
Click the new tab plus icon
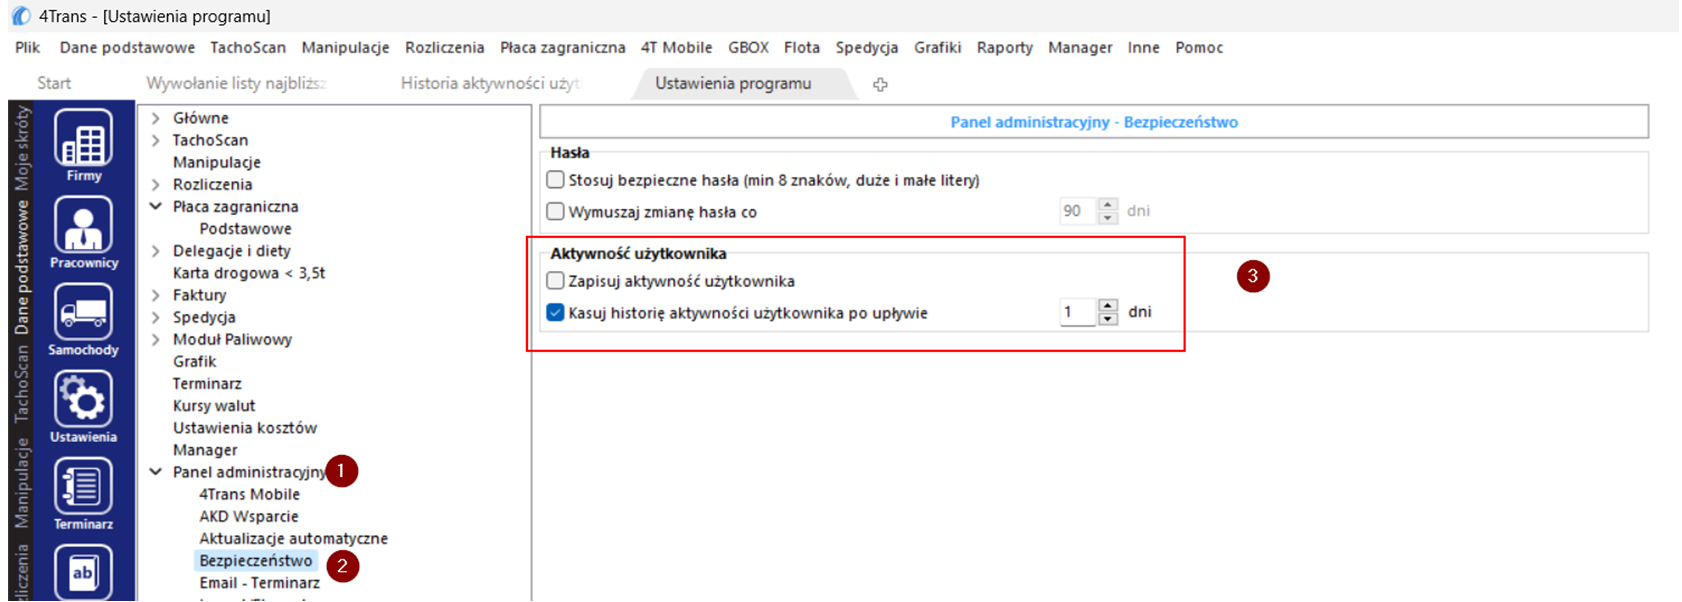[880, 85]
